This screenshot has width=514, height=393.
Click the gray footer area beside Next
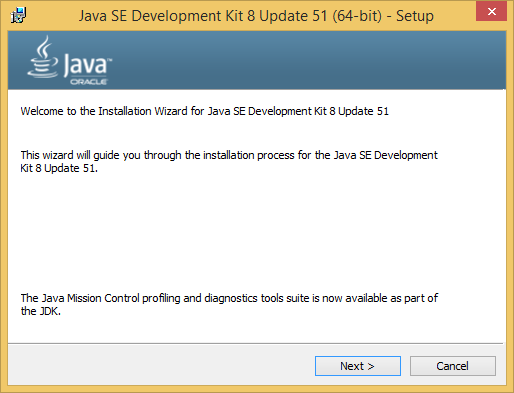pyautogui.click(x=160, y=365)
